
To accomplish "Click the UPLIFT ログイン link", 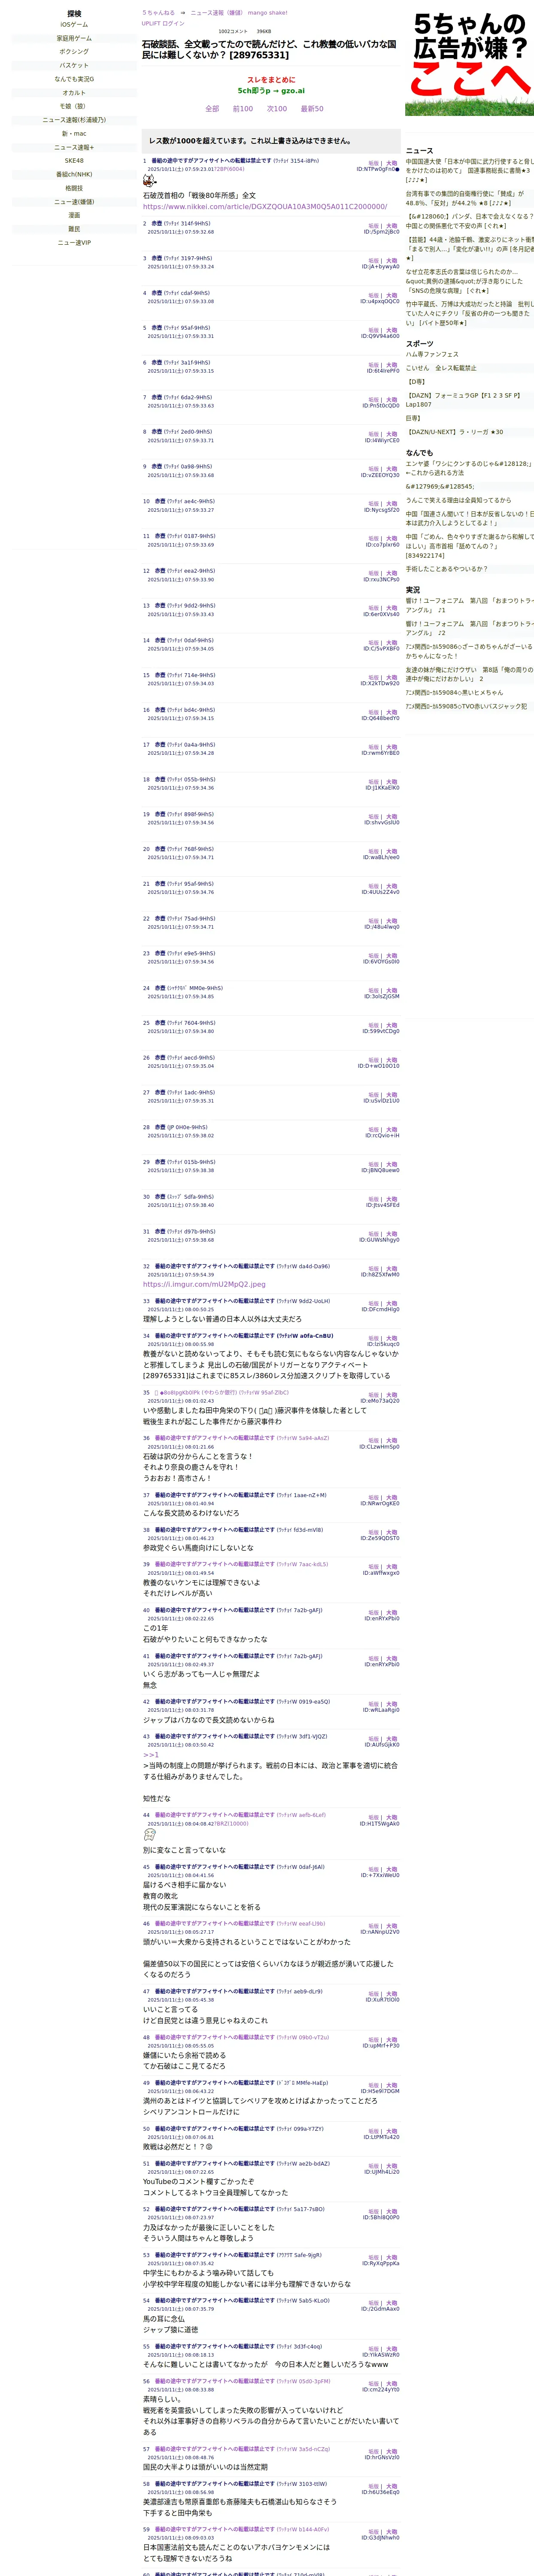I will click(x=163, y=23).
